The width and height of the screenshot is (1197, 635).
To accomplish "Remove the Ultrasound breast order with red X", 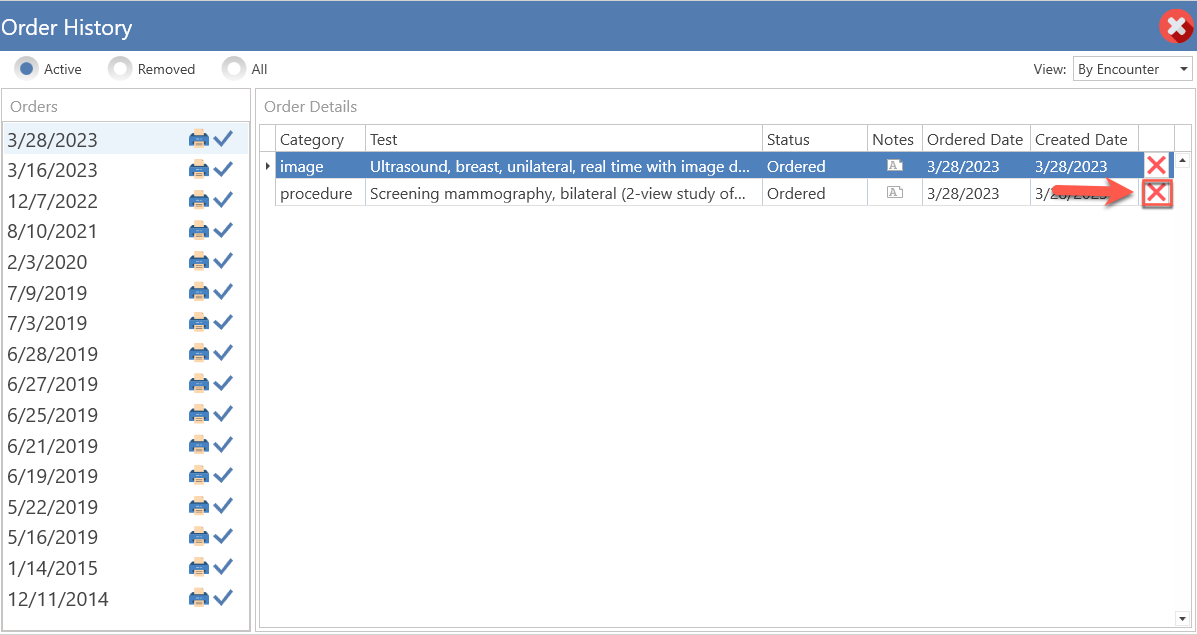I will pos(1156,166).
